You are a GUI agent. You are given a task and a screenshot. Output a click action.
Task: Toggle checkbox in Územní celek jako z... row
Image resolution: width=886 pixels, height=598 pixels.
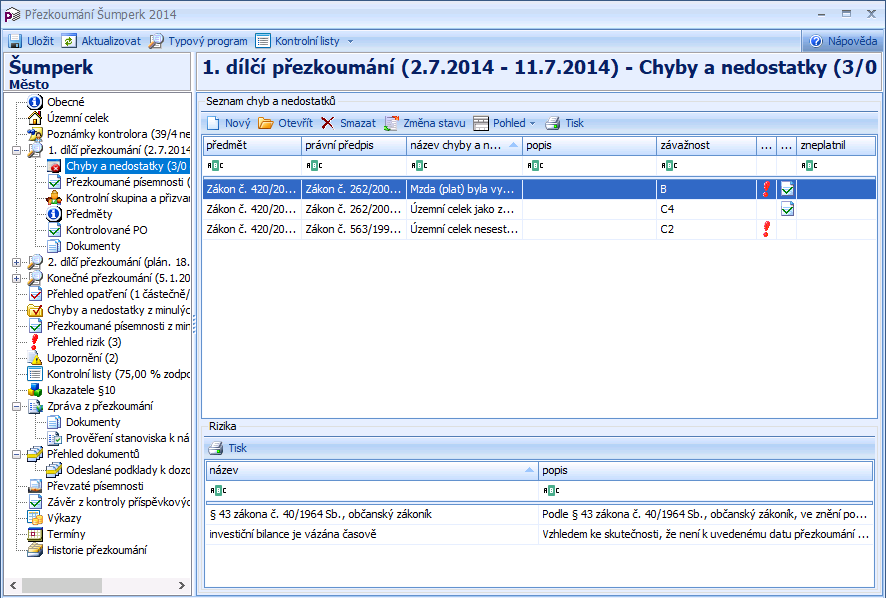pyautogui.click(x=787, y=209)
